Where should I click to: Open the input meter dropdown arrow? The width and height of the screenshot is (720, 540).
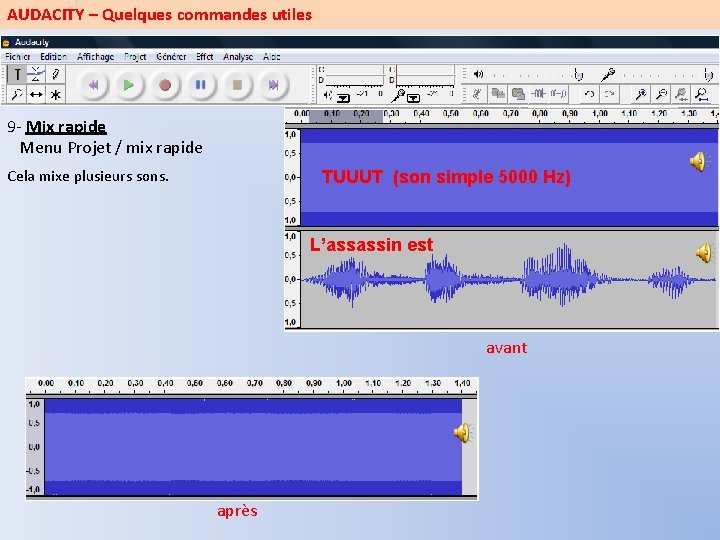(413, 98)
